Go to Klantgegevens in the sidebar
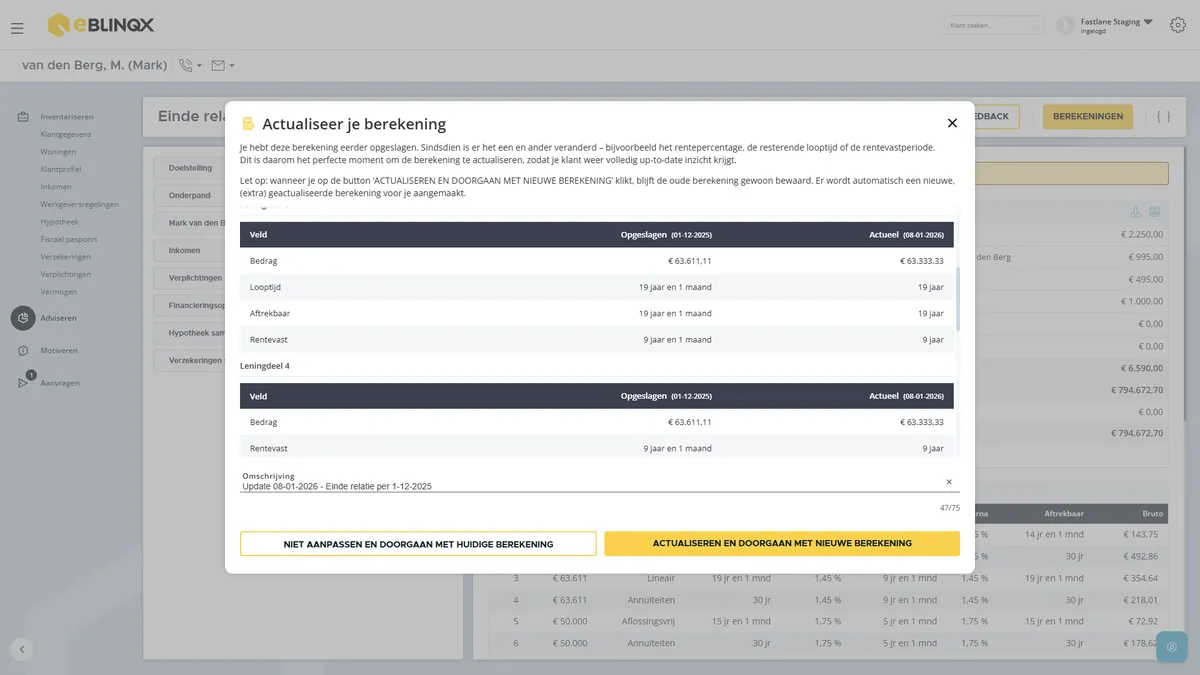1200x675 pixels. 66,134
